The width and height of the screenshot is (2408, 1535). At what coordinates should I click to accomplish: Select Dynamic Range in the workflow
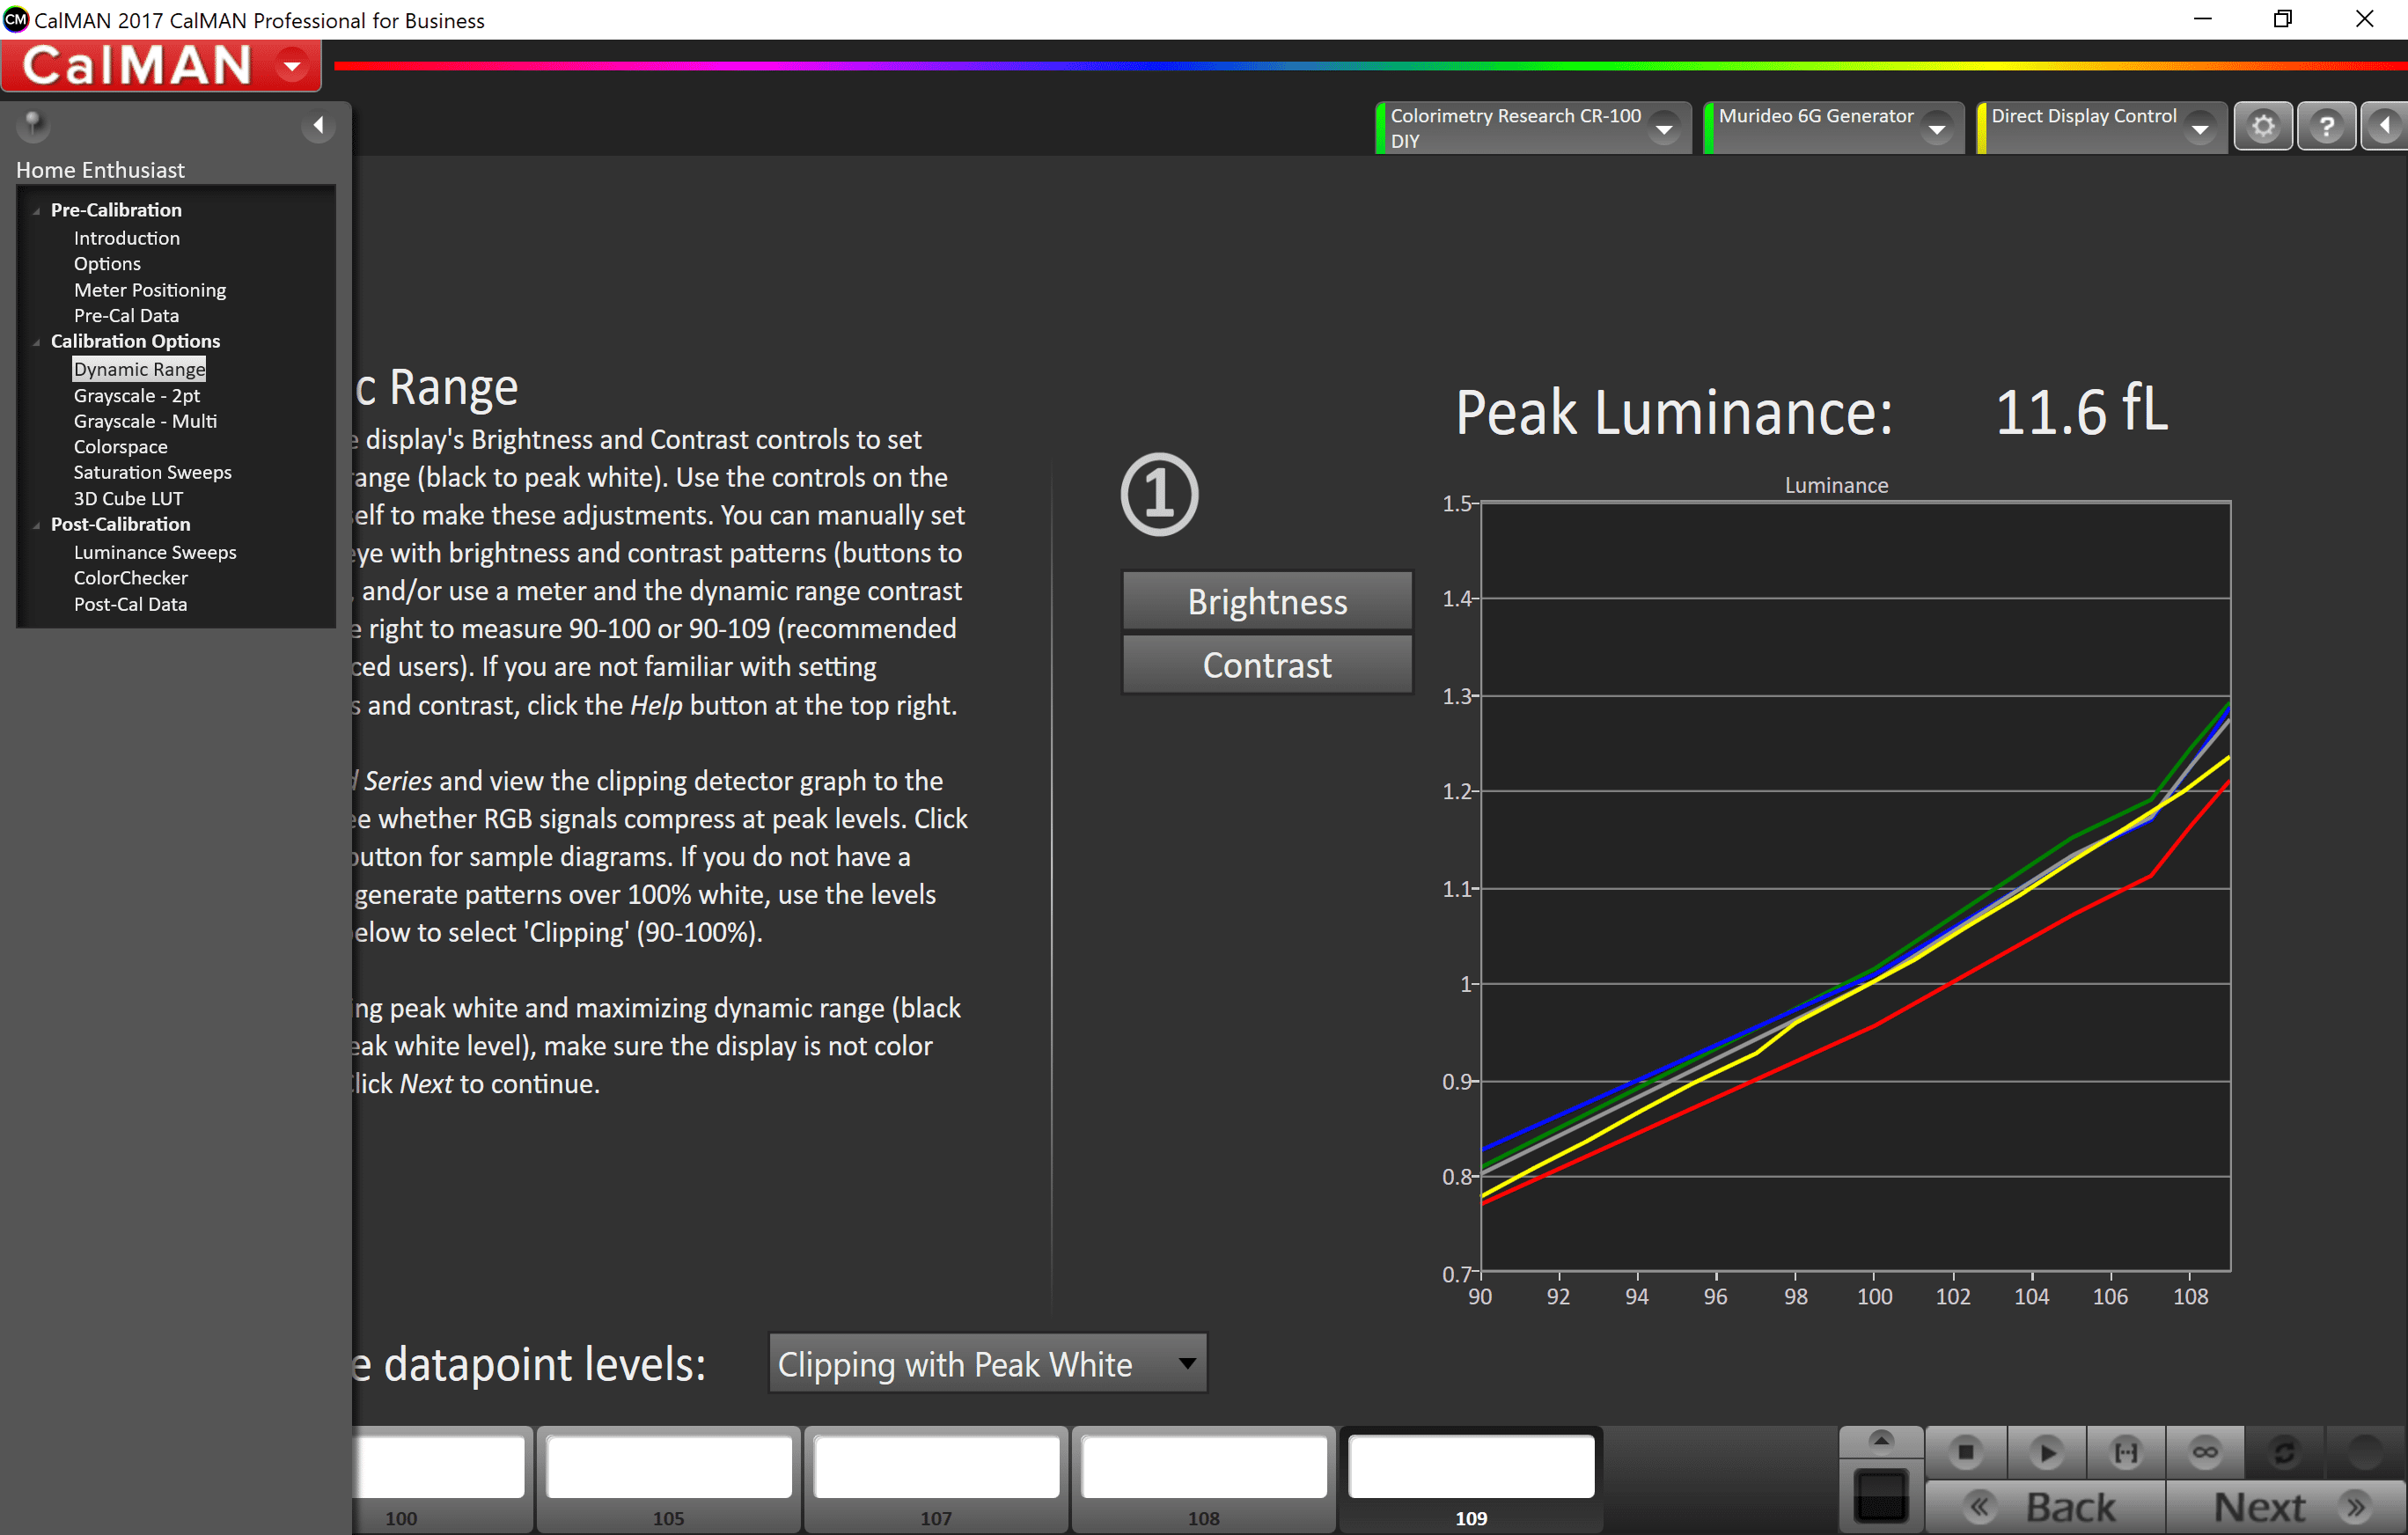[139, 369]
